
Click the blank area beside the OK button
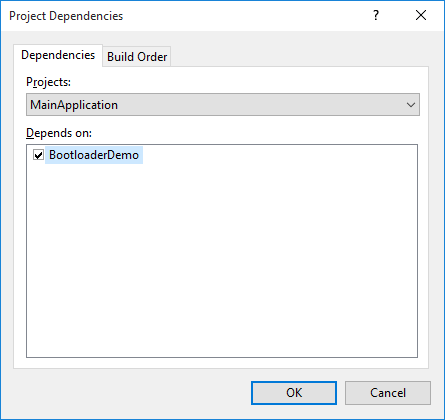pos(133,393)
